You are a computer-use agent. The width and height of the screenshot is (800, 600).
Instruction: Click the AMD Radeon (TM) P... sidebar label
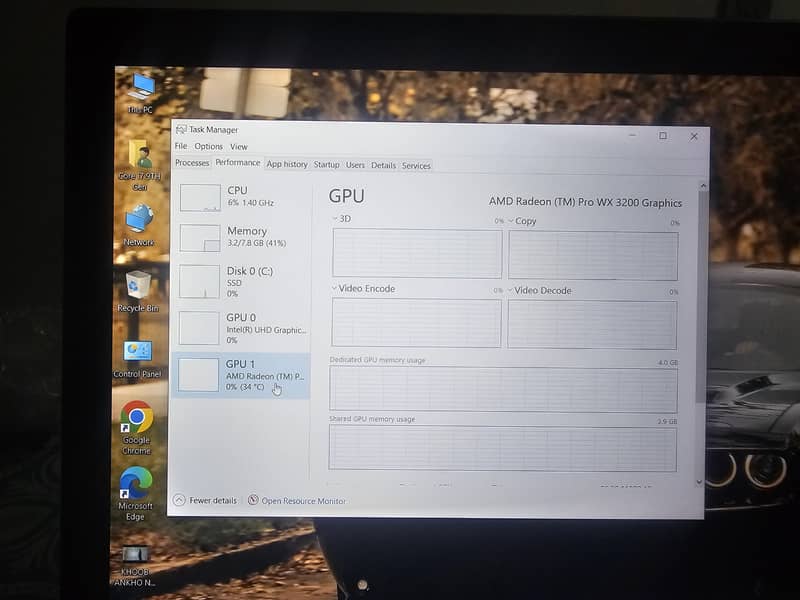[264, 377]
